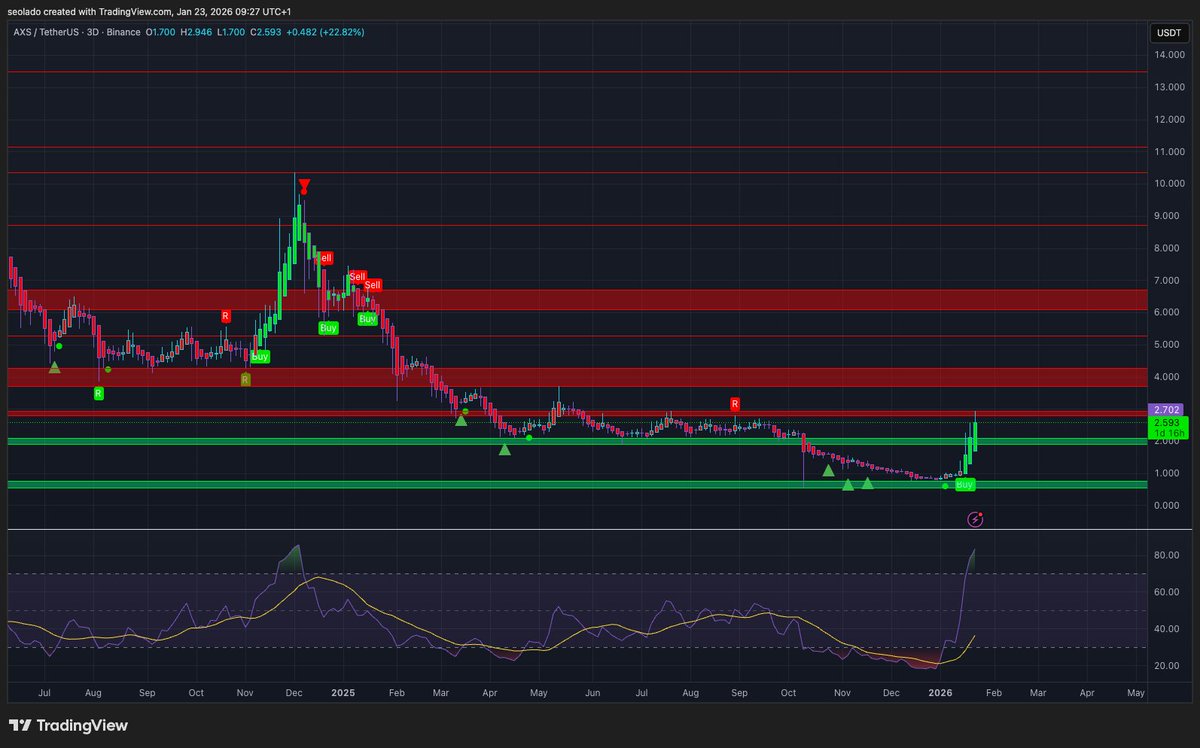Click the Jun label on the time axis
The width and height of the screenshot is (1200, 748).
click(592, 692)
